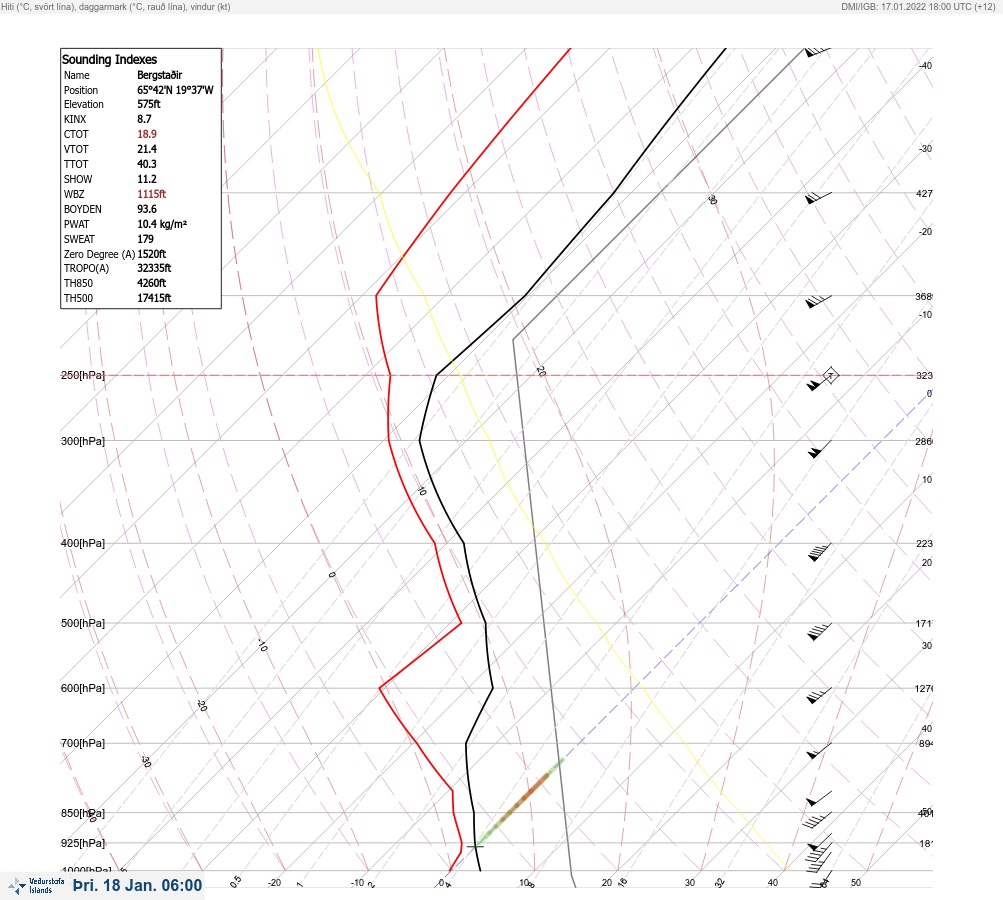1003x900 pixels.
Task: Click the red CTOT value 18.9
Action: pyautogui.click(x=146, y=134)
